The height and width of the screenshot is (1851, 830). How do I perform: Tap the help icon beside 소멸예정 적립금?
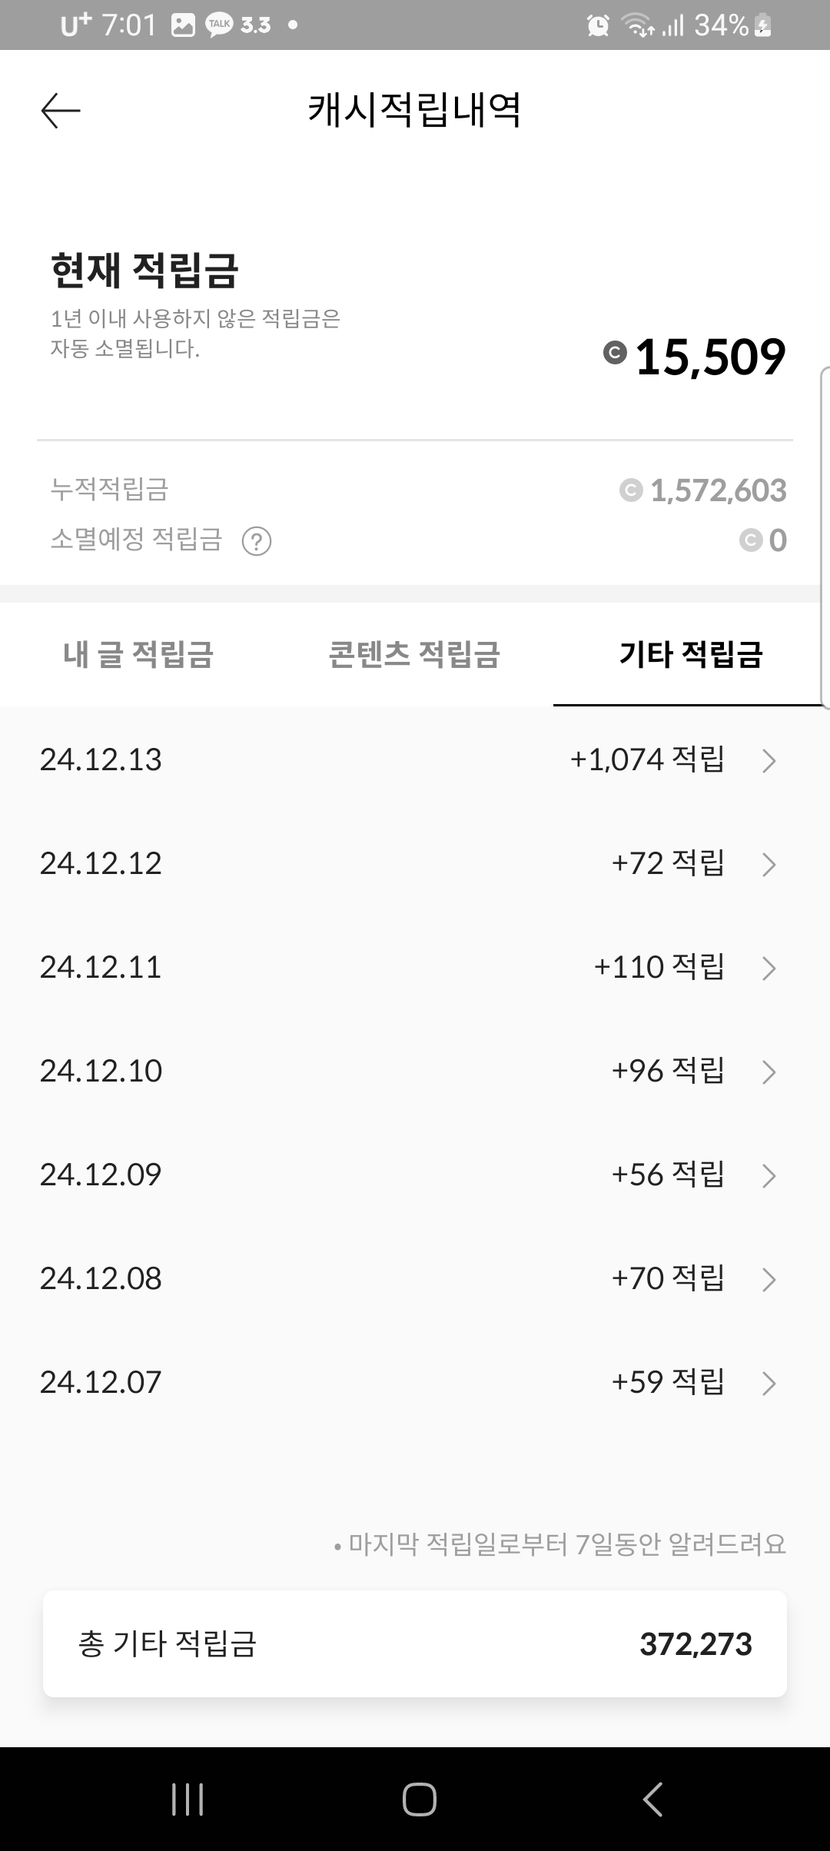[x=257, y=541]
